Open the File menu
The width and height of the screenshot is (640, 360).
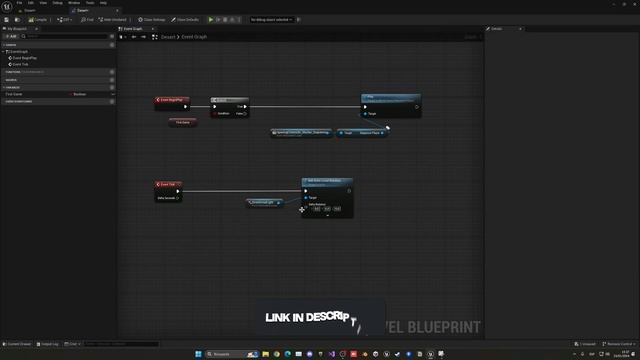coord(20,3)
